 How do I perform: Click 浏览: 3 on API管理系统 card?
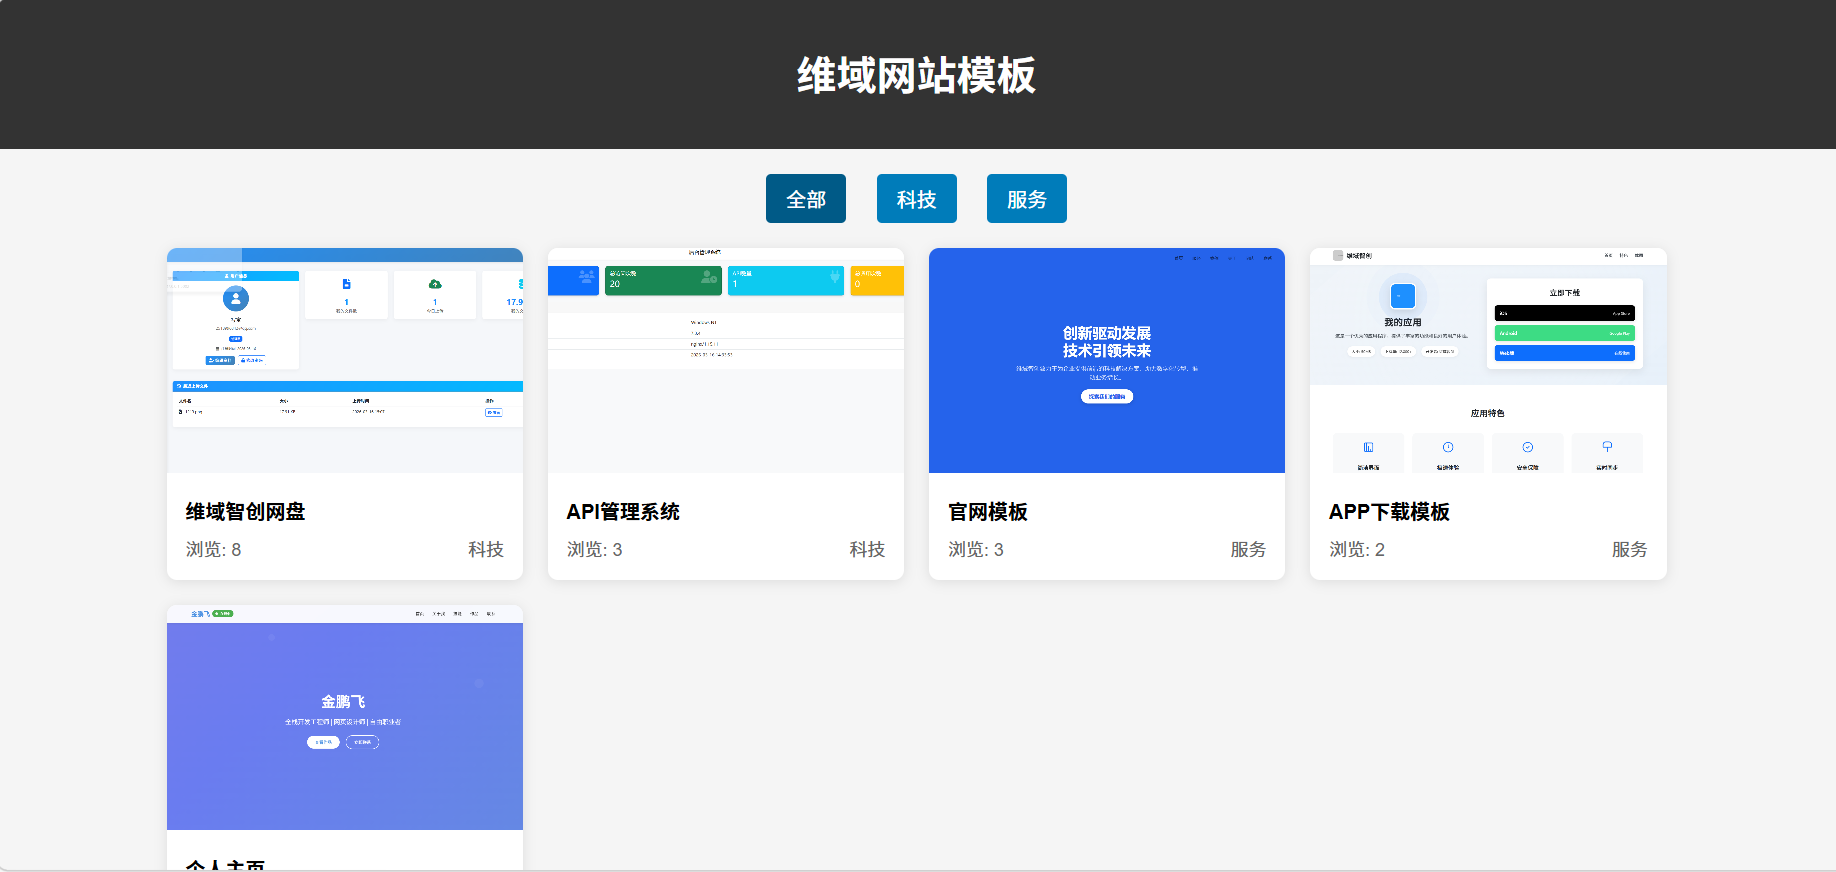point(595,550)
